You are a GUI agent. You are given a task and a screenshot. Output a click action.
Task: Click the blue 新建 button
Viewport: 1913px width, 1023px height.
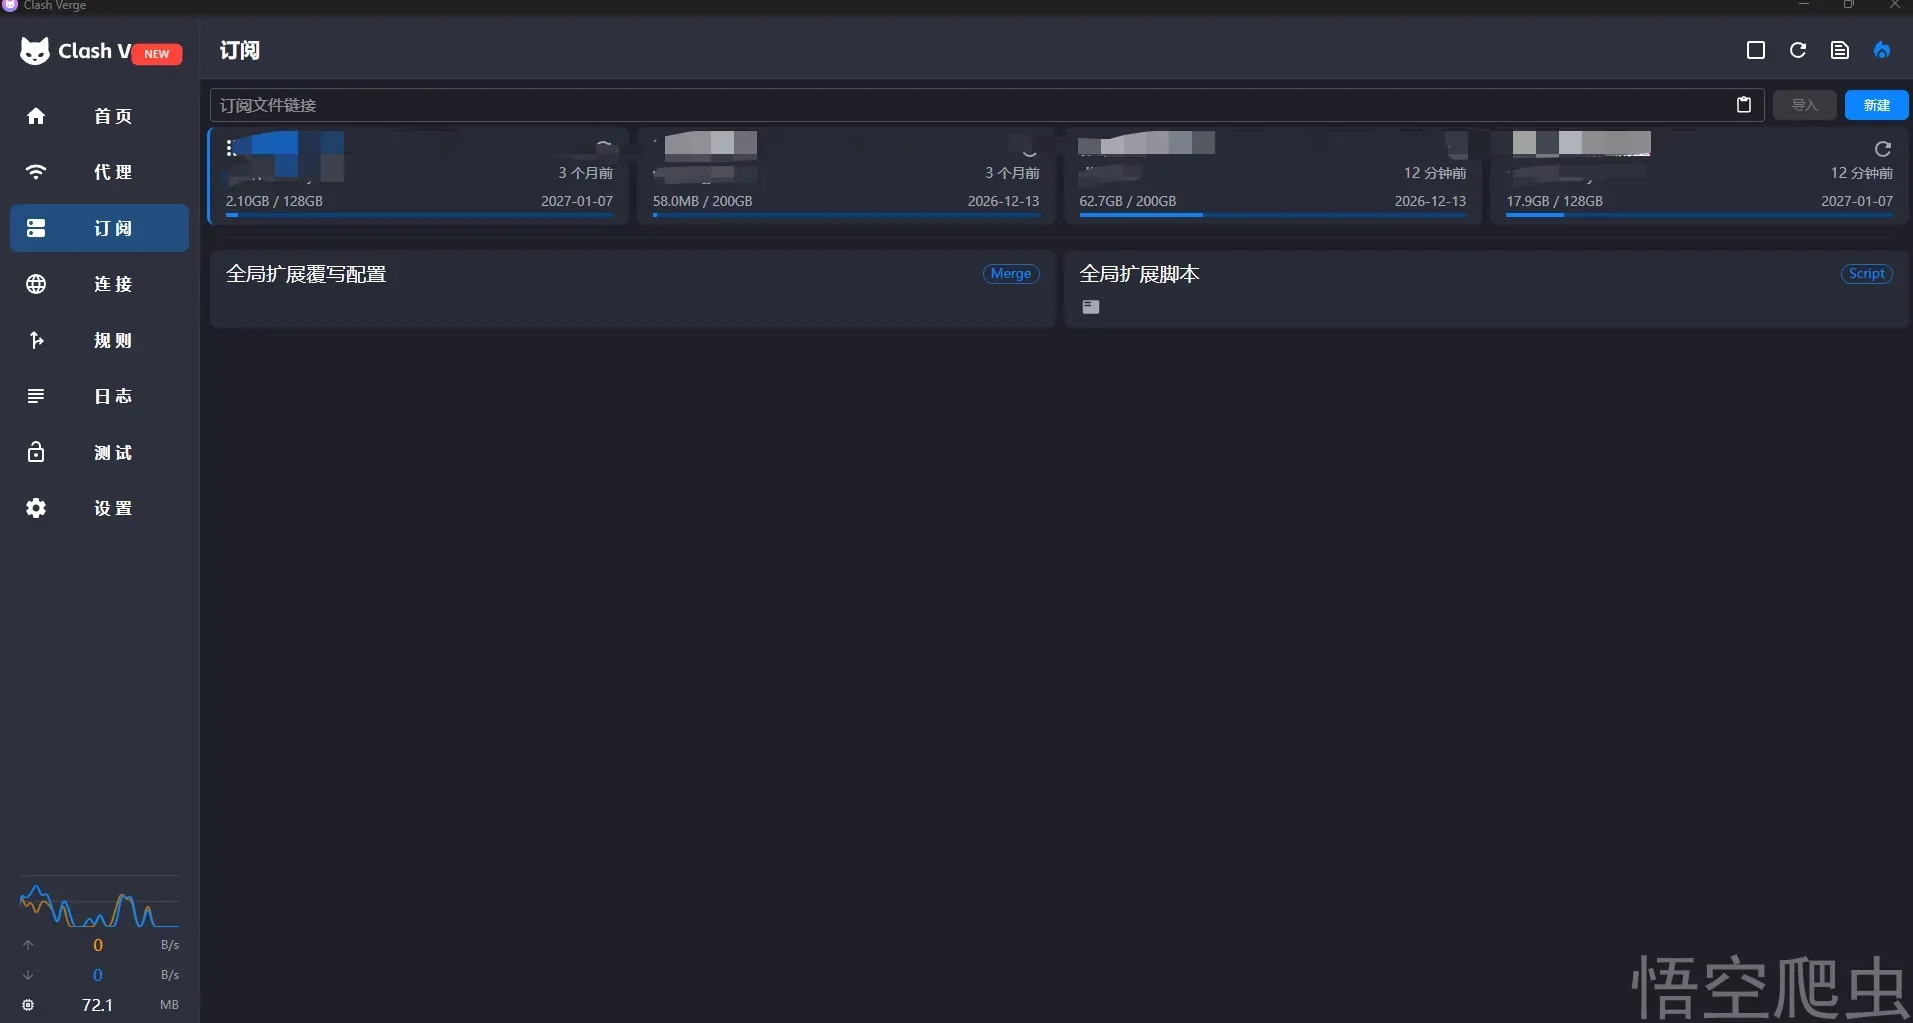(1876, 105)
